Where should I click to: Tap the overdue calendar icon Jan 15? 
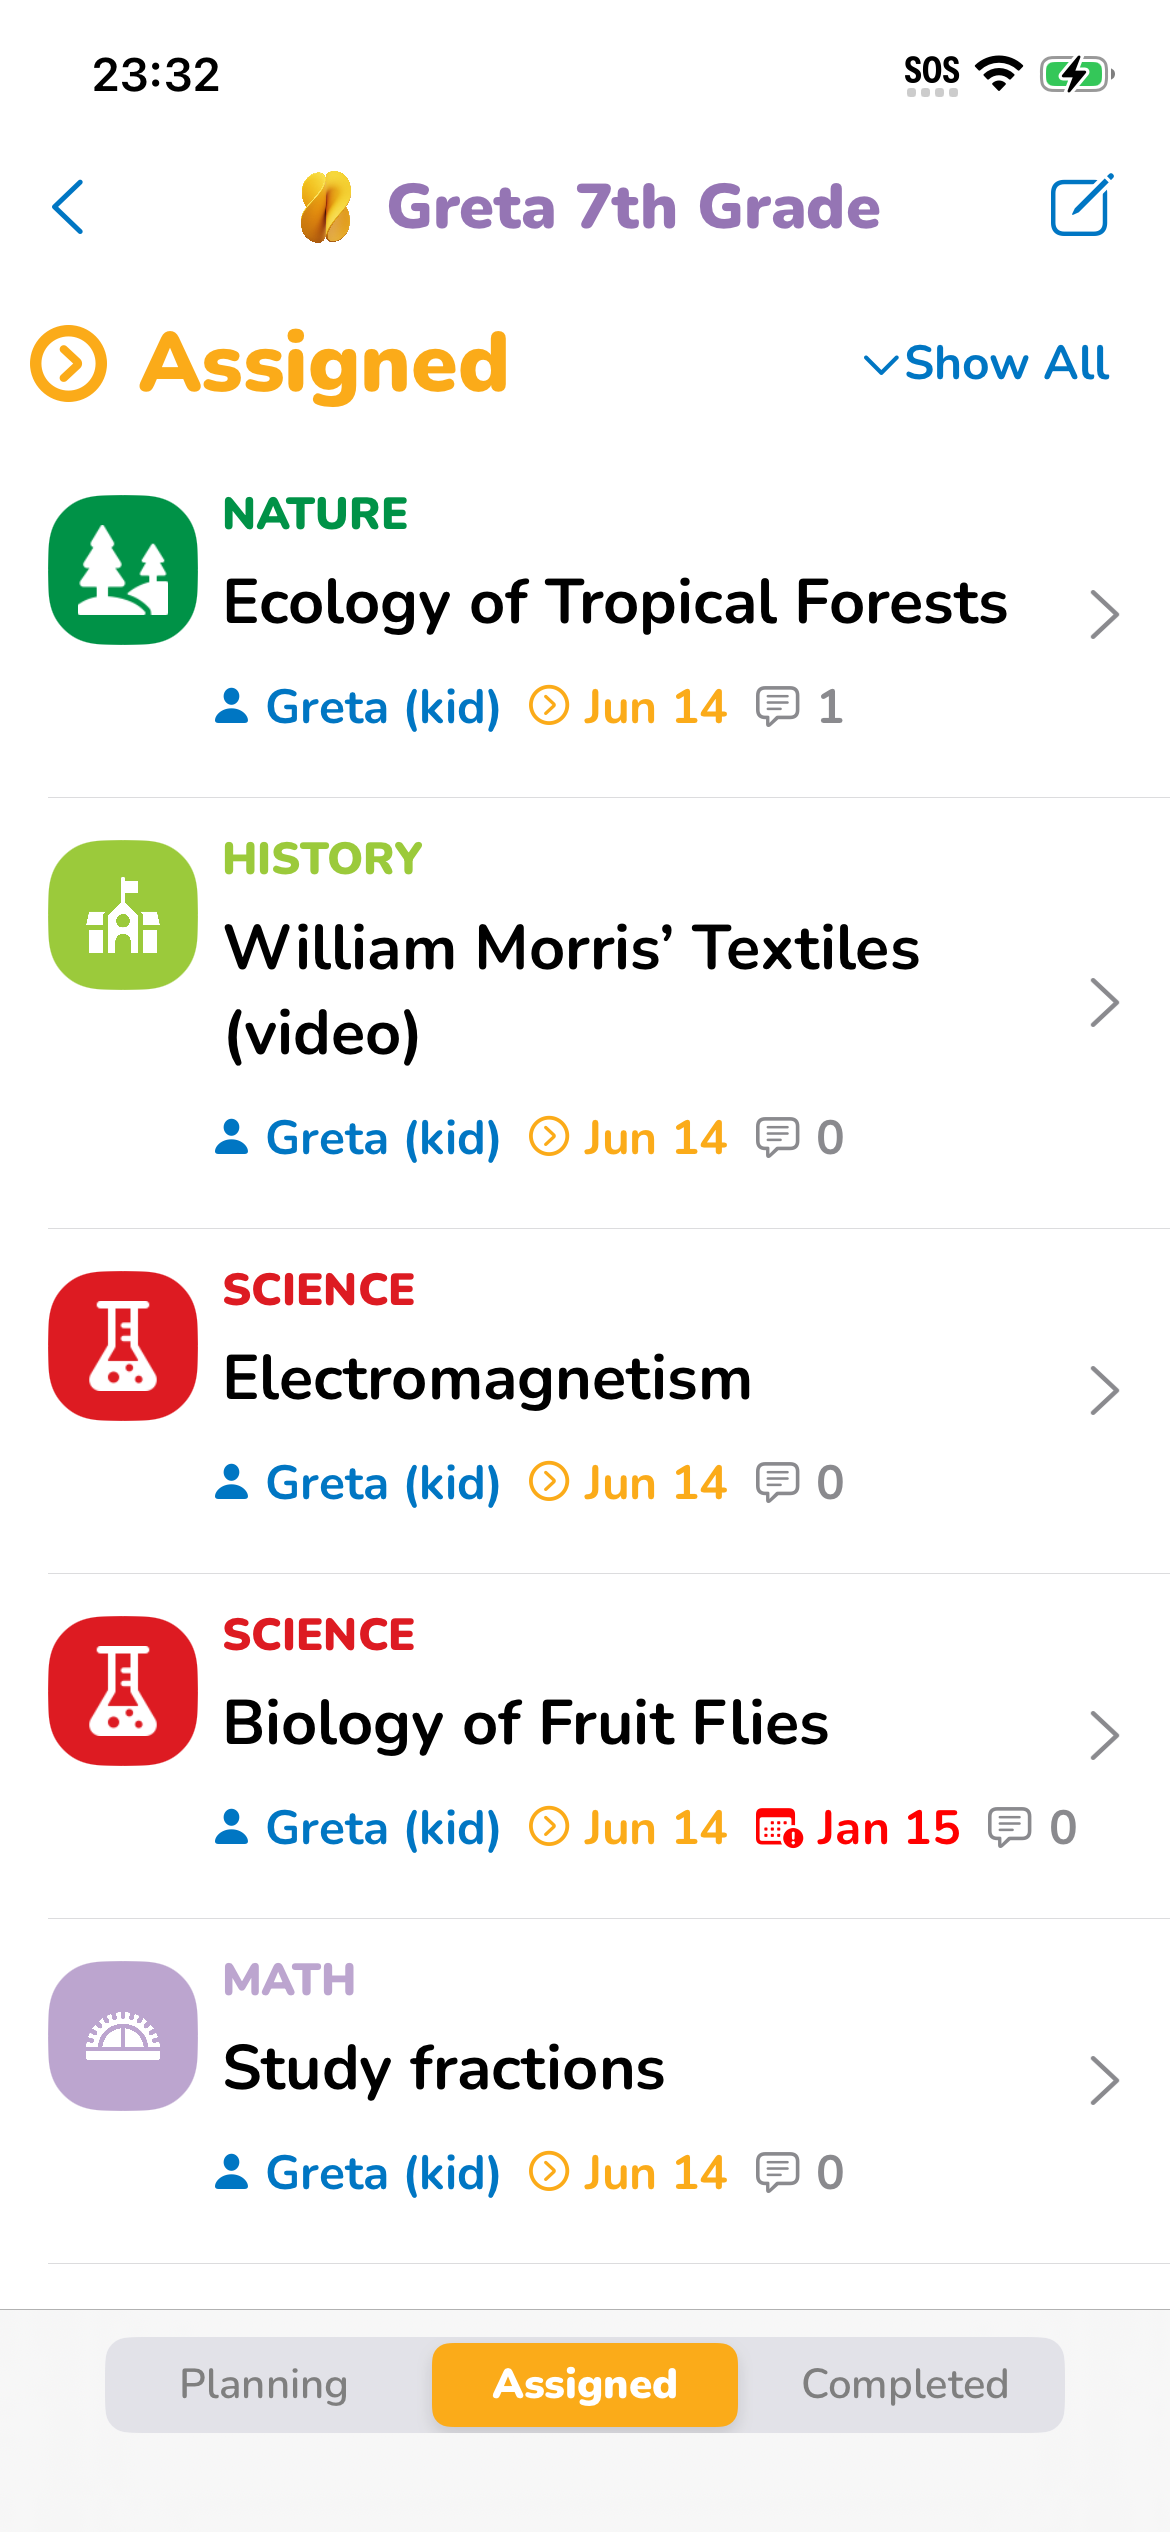[x=778, y=1828]
